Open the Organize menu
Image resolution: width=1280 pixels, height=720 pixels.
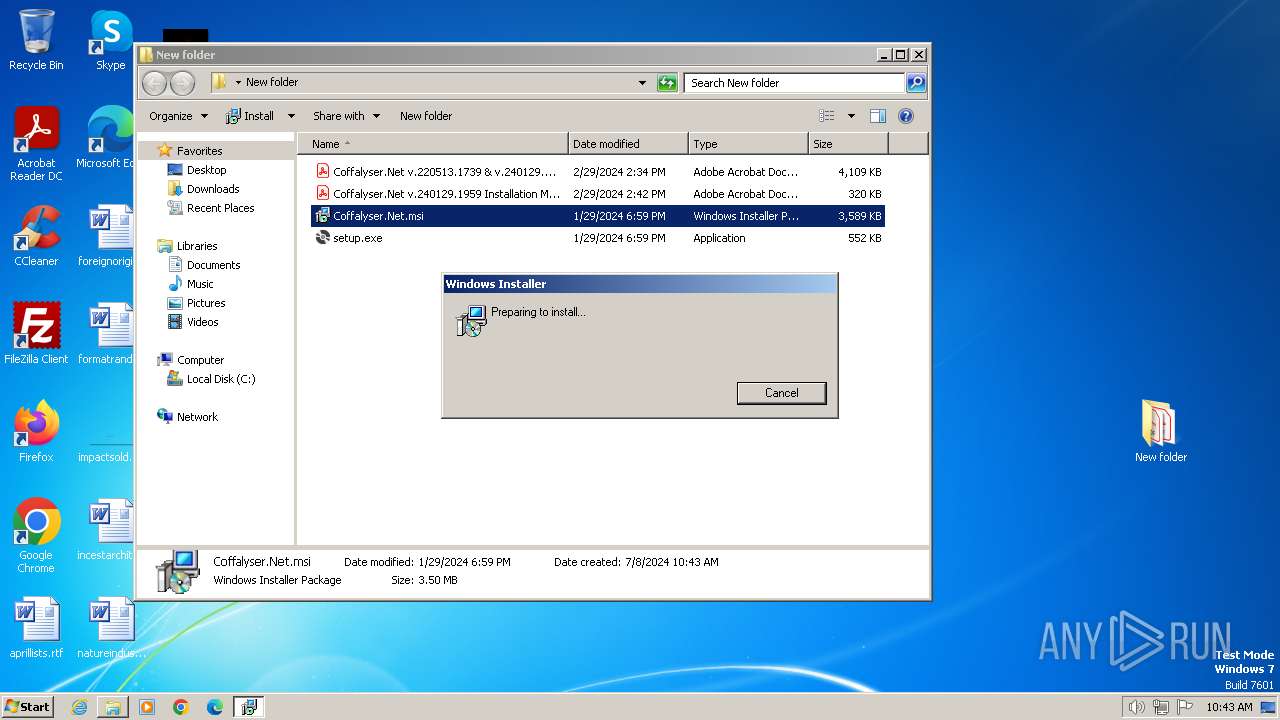tap(178, 116)
